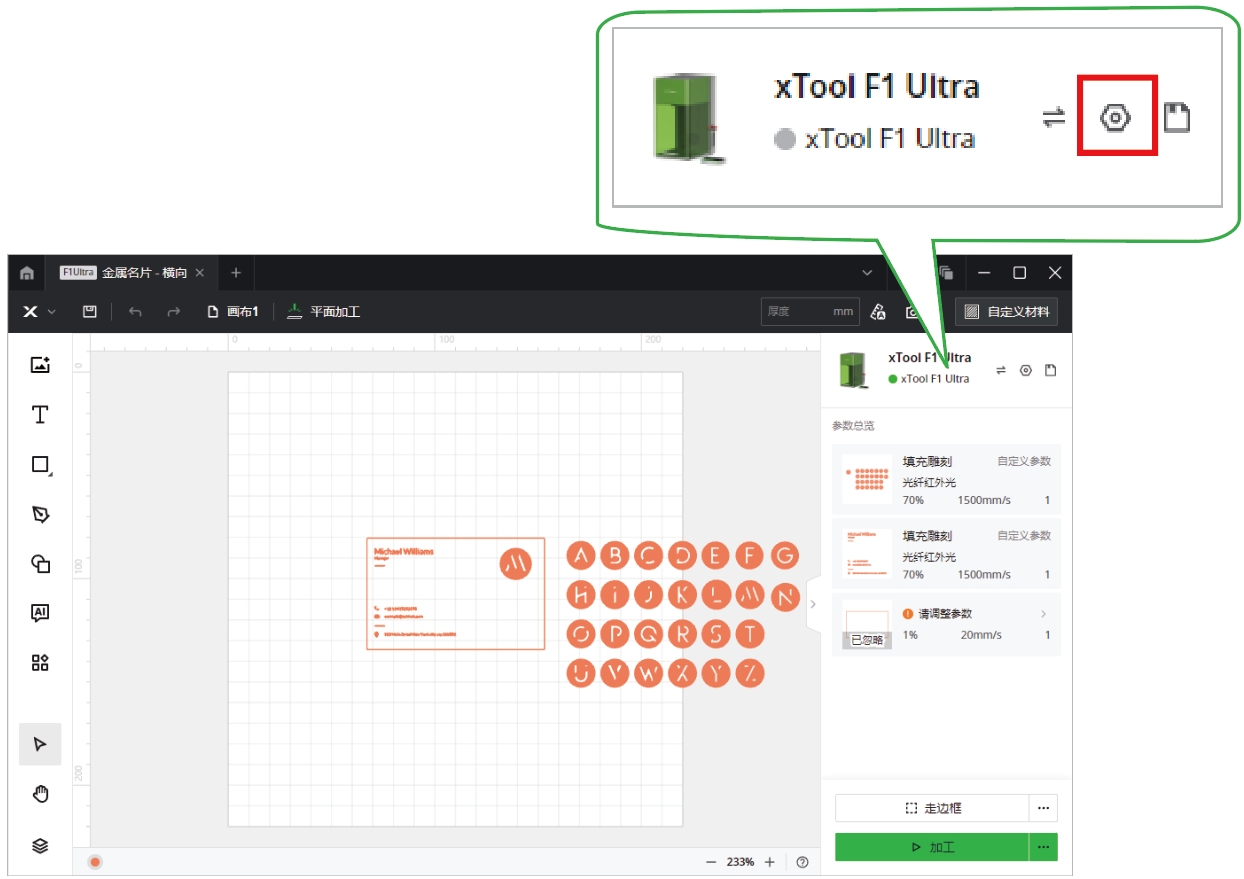The image size is (1244, 879).
Task: Select the letter A circle on canvas
Action: tap(581, 556)
